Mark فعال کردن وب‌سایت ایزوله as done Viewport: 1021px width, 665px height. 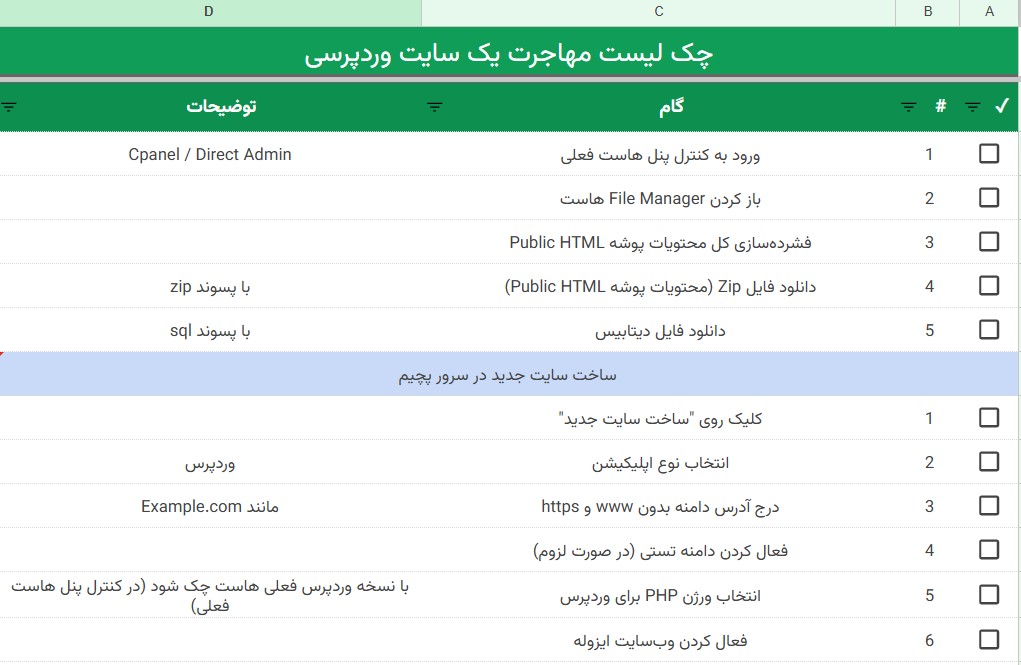click(x=989, y=640)
